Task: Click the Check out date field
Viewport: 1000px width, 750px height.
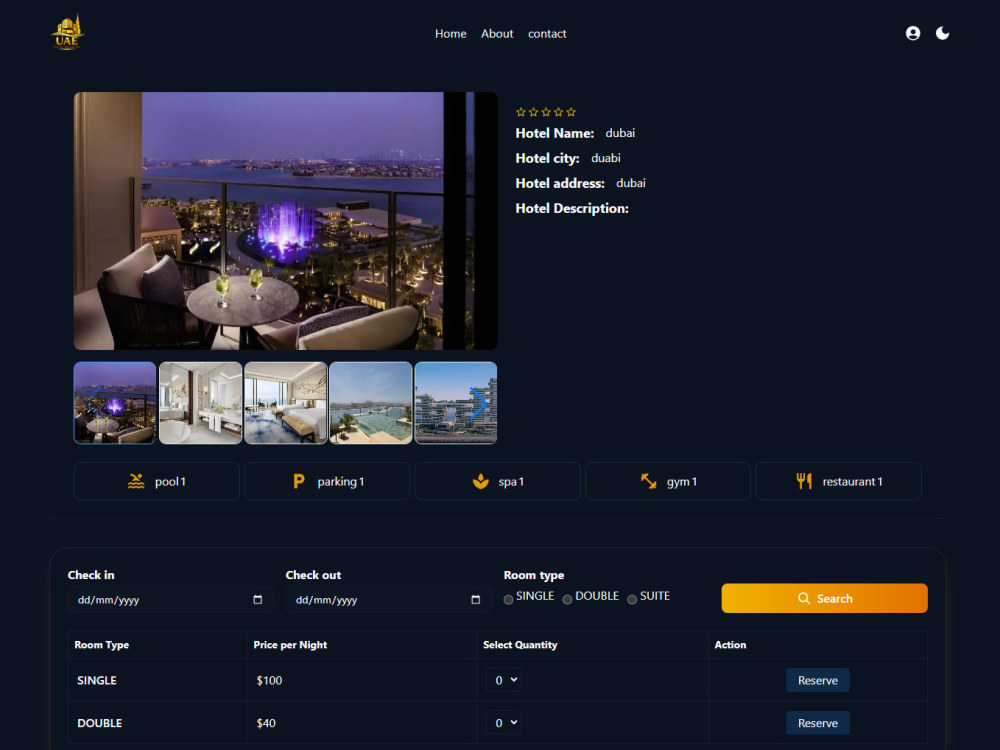Action: [x=388, y=599]
